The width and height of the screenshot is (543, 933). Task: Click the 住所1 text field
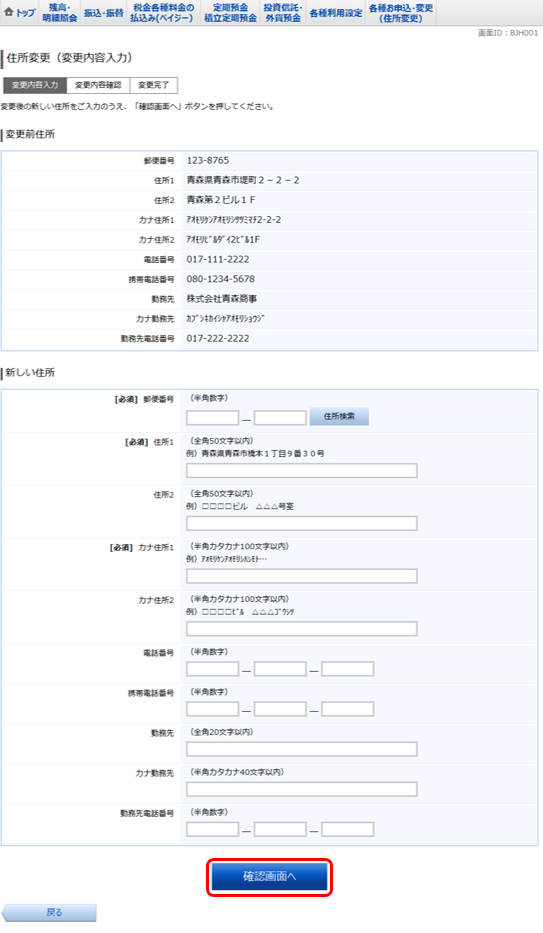click(x=302, y=471)
